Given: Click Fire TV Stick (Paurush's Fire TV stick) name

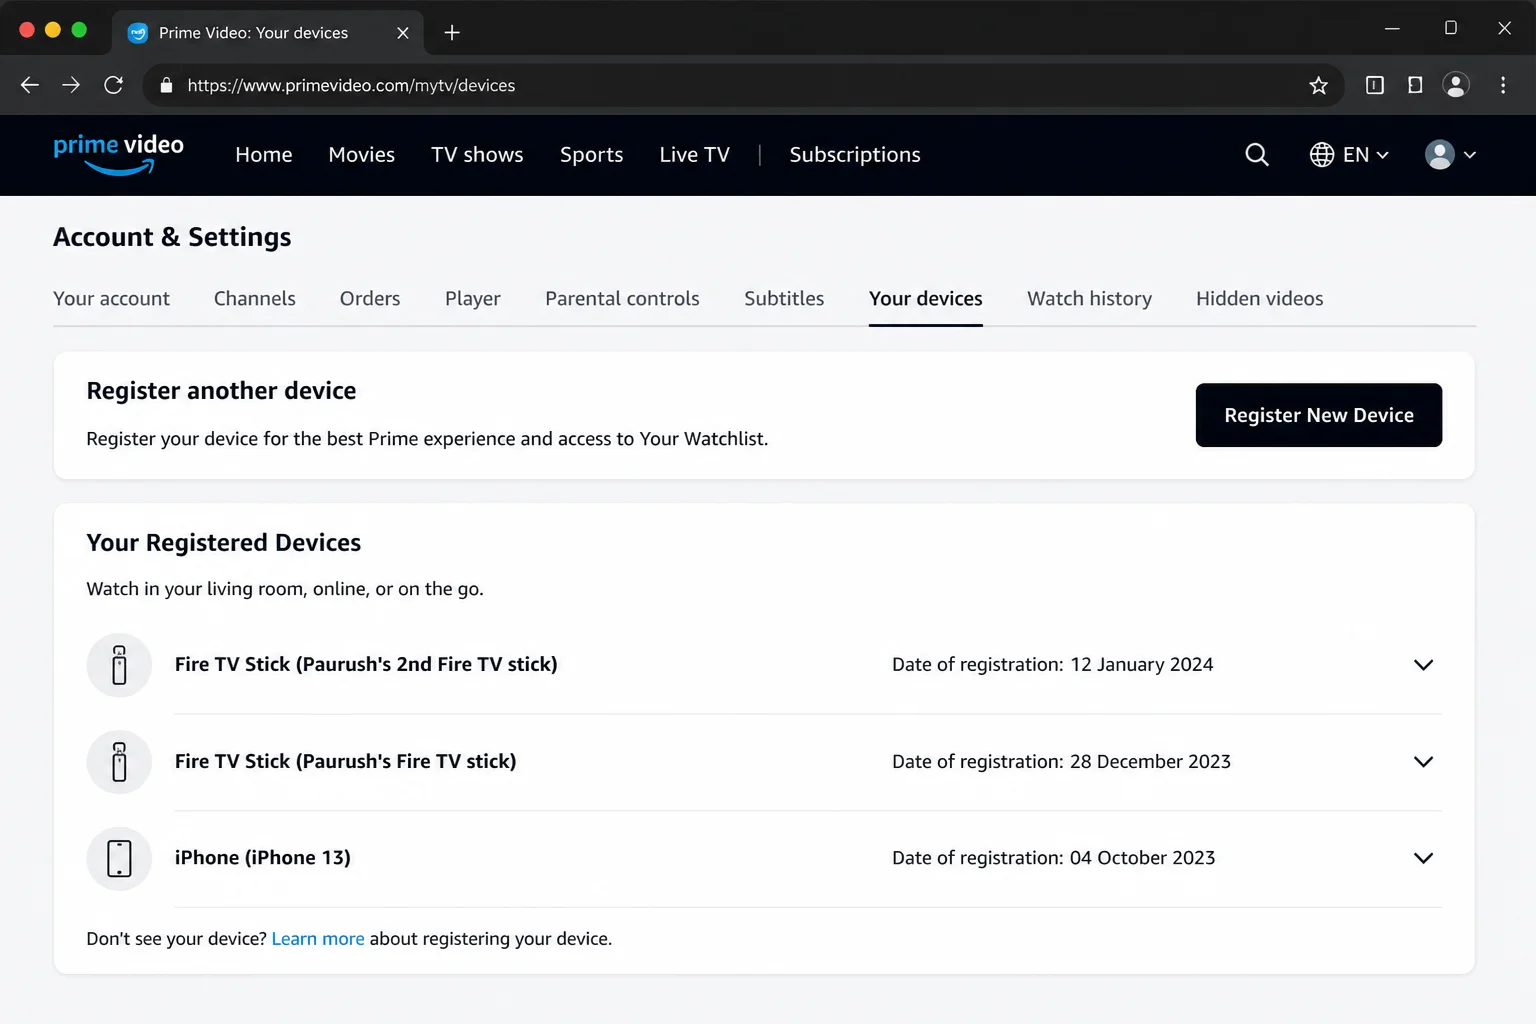Looking at the screenshot, I should pyautogui.click(x=345, y=762).
